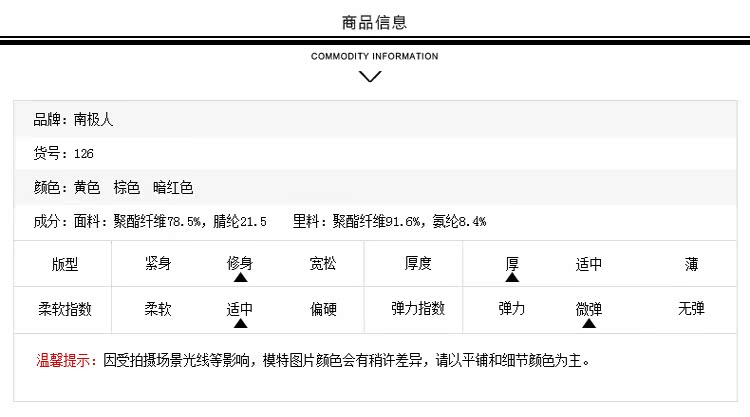Click the color option 黄色
The width and height of the screenshot is (750, 417).
pyautogui.click(x=87, y=187)
